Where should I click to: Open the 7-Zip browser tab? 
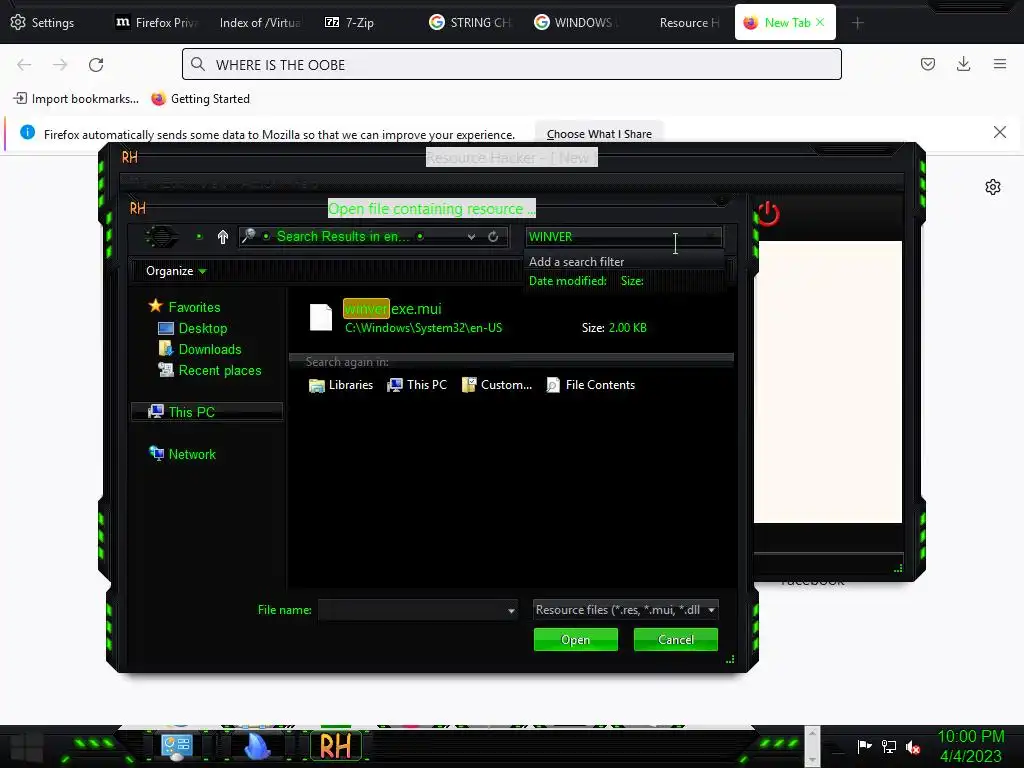pyautogui.click(x=349, y=22)
